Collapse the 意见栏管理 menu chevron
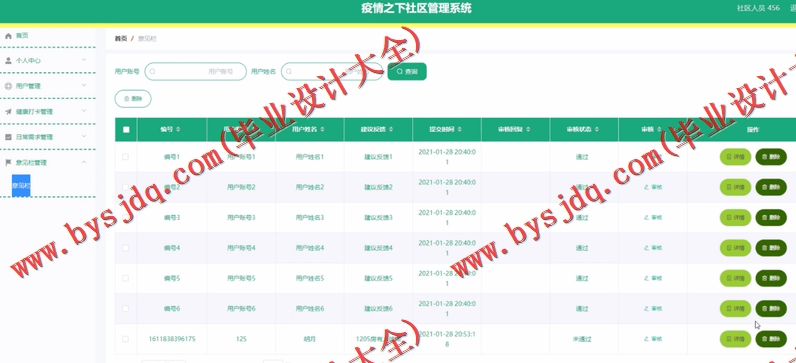The height and width of the screenshot is (363, 796). click(84, 162)
